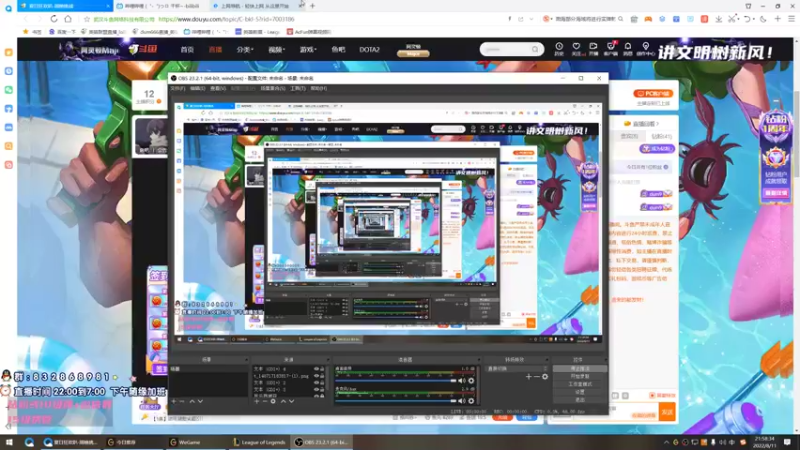
Task: Remove the source using the Sources minus icon
Action: pyautogui.click(x=265, y=402)
